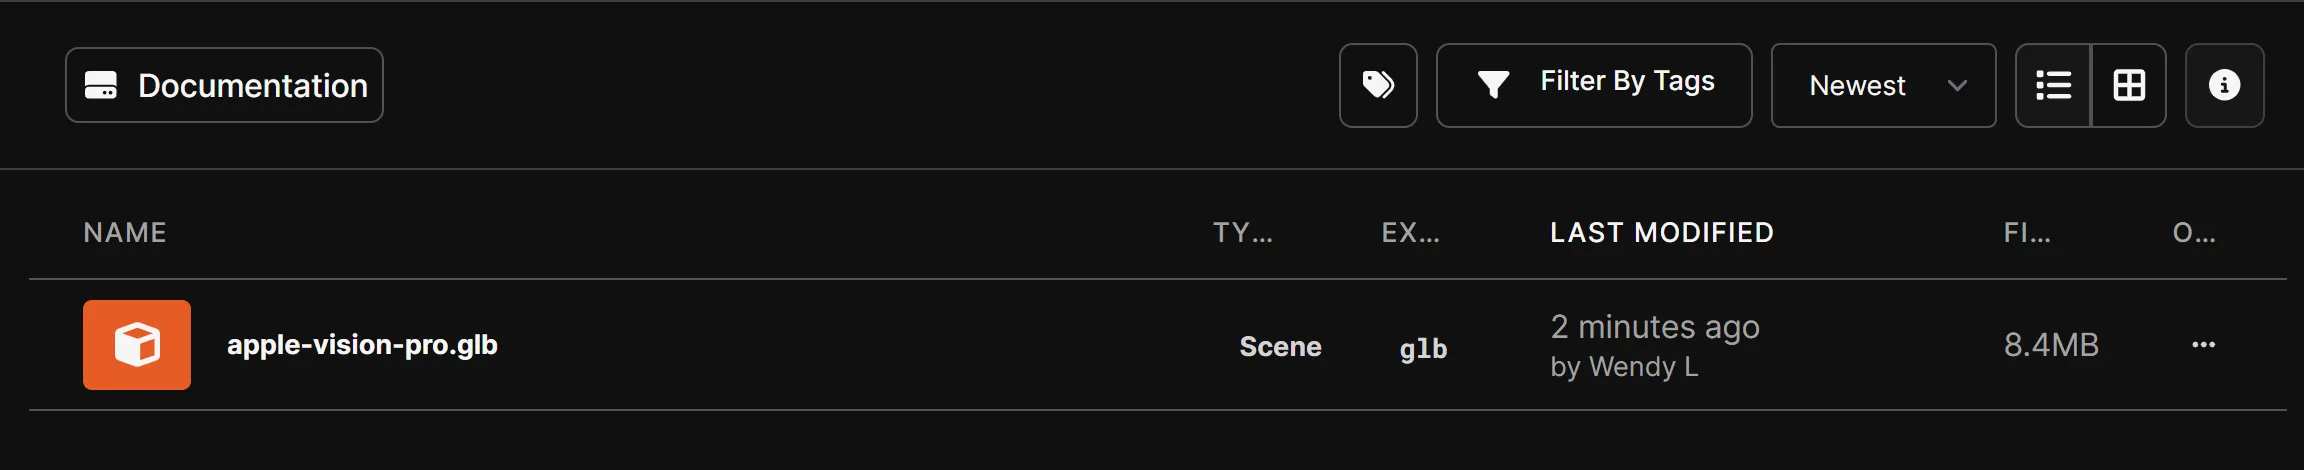
Task: Open more options for apple-vision-pro.glb
Action: [2203, 345]
